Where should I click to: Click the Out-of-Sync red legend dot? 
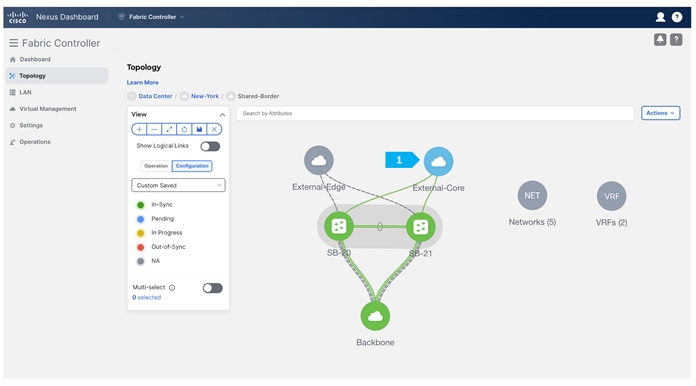tap(141, 247)
